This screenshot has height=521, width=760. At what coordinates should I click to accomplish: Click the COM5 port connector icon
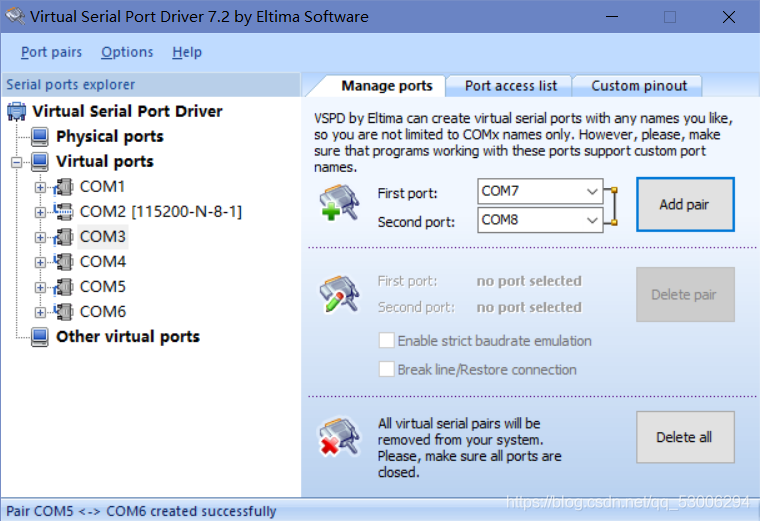(x=63, y=287)
